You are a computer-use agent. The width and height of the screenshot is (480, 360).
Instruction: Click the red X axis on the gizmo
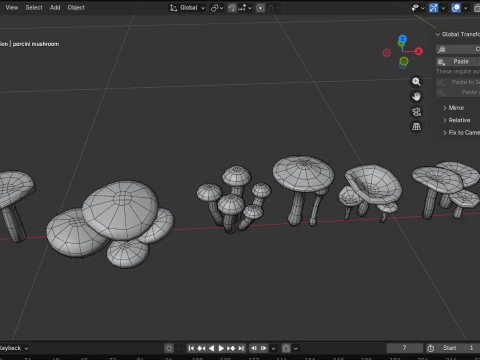(419, 51)
